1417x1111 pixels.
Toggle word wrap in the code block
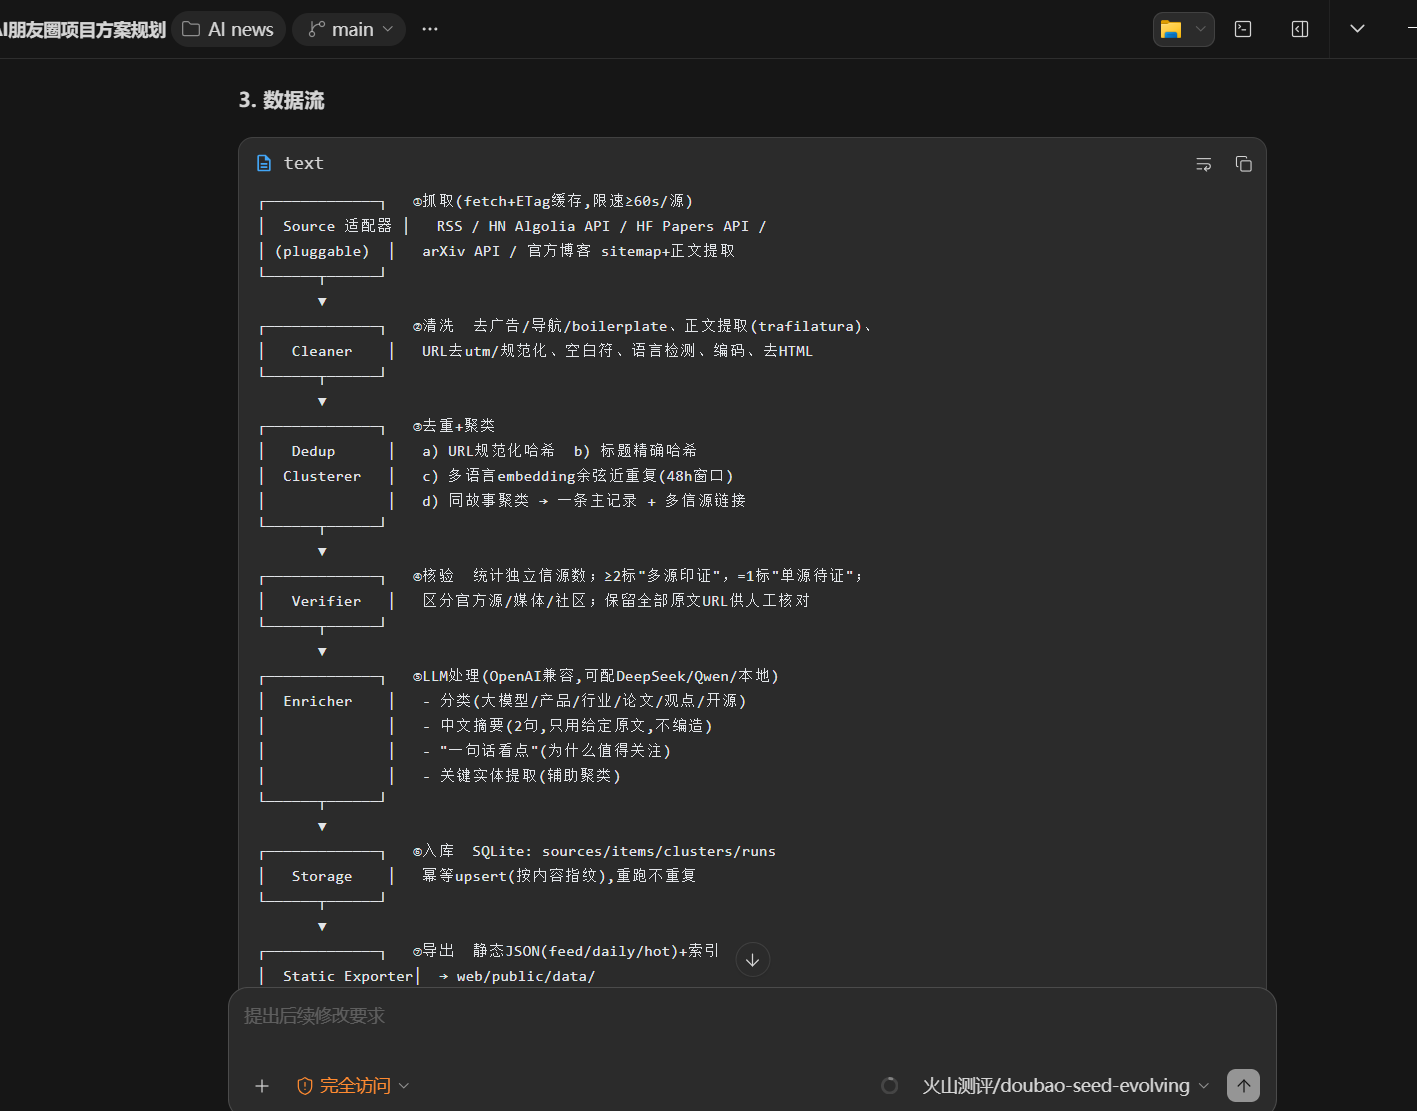(x=1204, y=164)
